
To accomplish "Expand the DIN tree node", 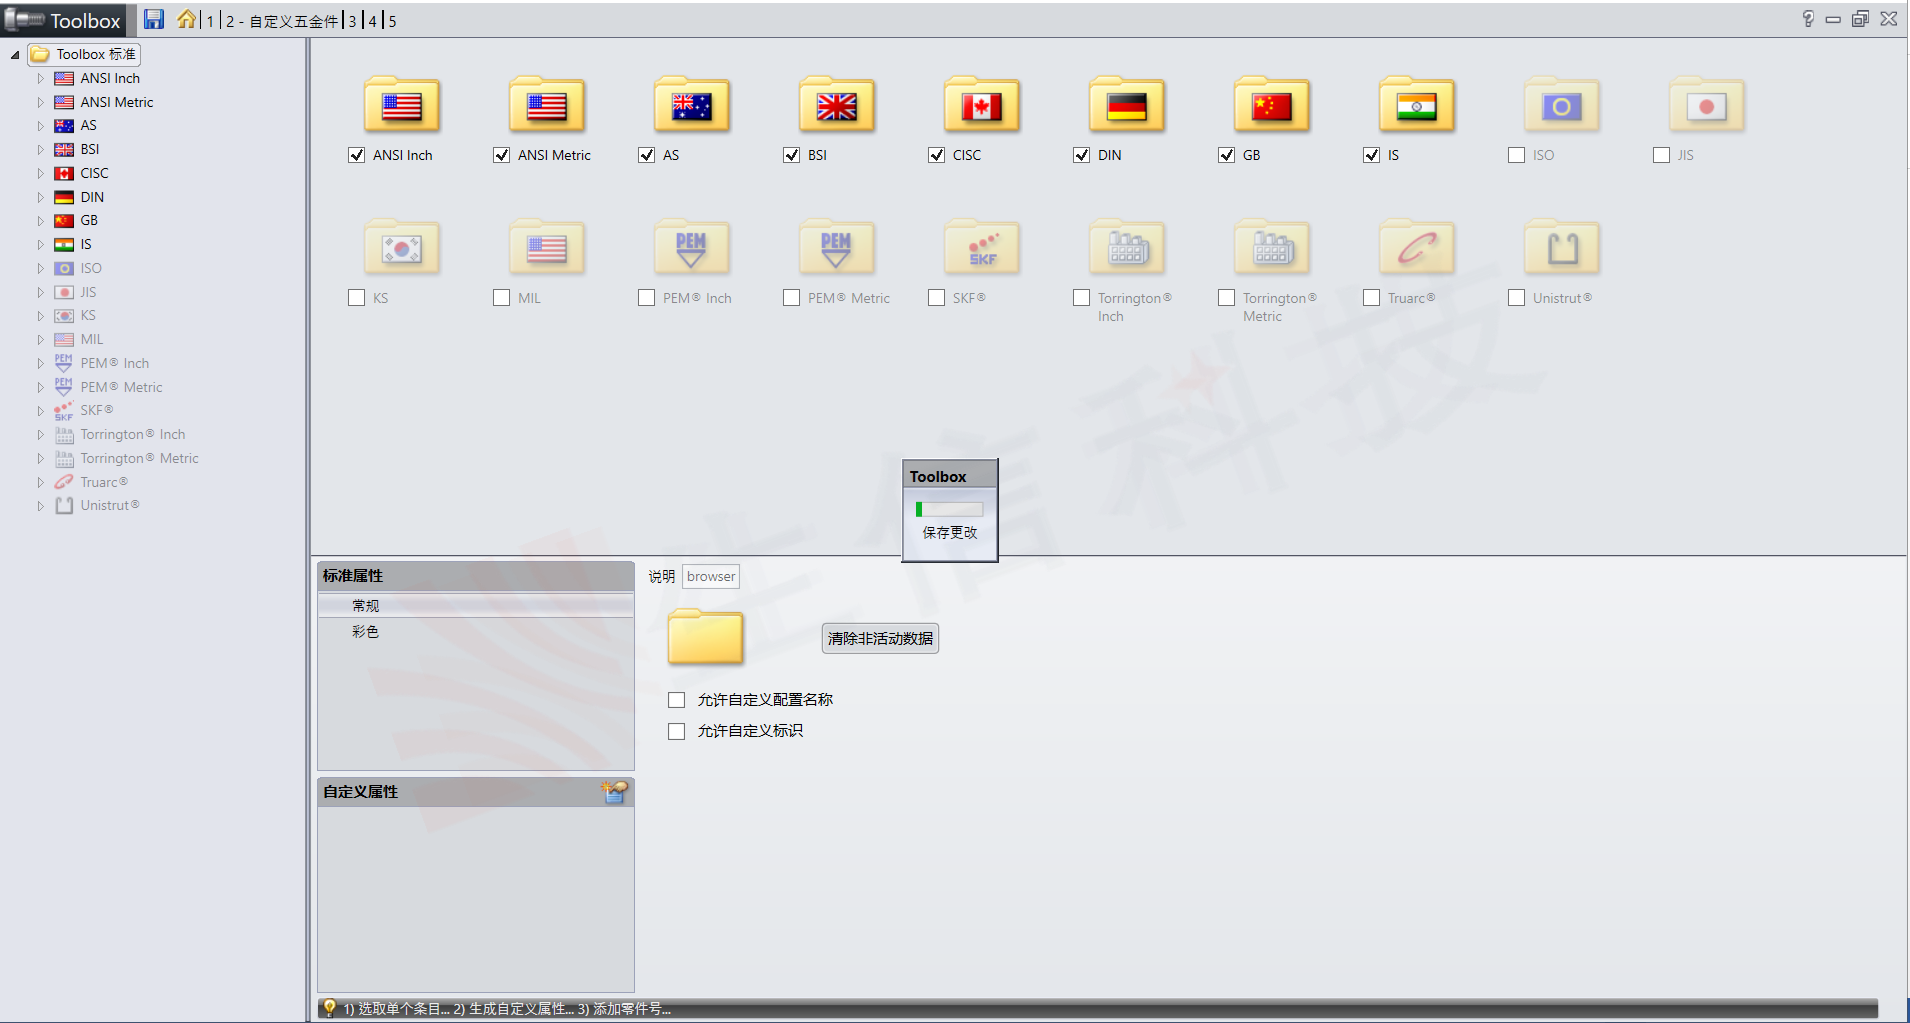I will (41, 197).
